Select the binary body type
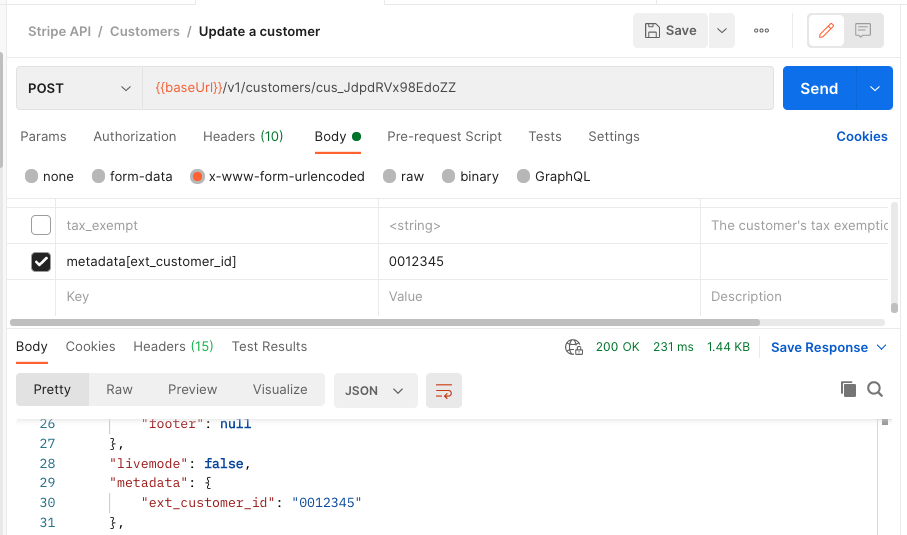This screenshot has width=907, height=535. click(448, 176)
